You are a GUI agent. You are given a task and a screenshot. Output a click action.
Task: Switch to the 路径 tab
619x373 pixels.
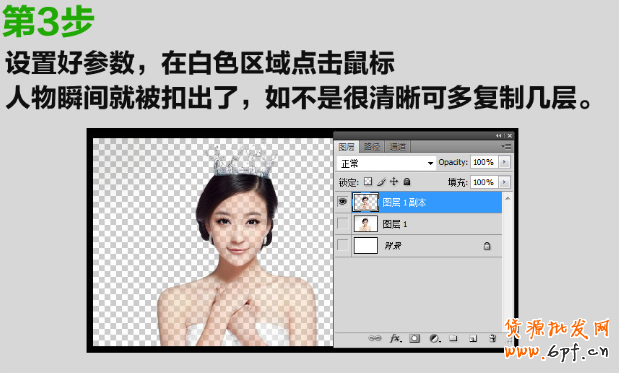(x=371, y=147)
